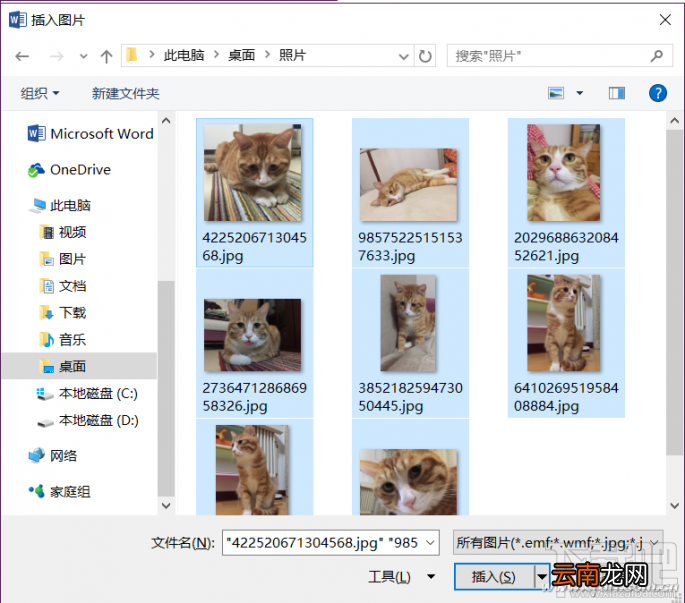Image resolution: width=685 pixels, height=603 pixels.
Task: Go back using the left arrow
Action: pos(22,56)
